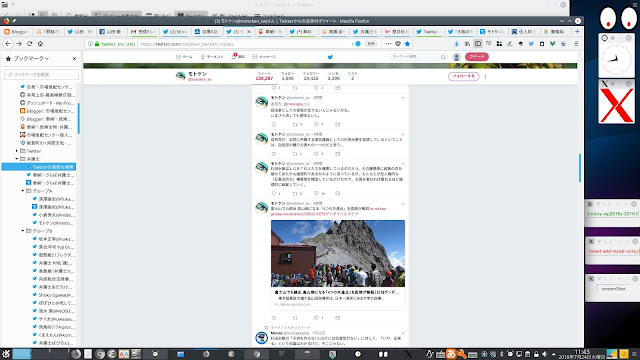Image resolution: width=640 pixels, height=360 pixels.
Task: Open Twitter notifications (通知)
Action: 238,57
